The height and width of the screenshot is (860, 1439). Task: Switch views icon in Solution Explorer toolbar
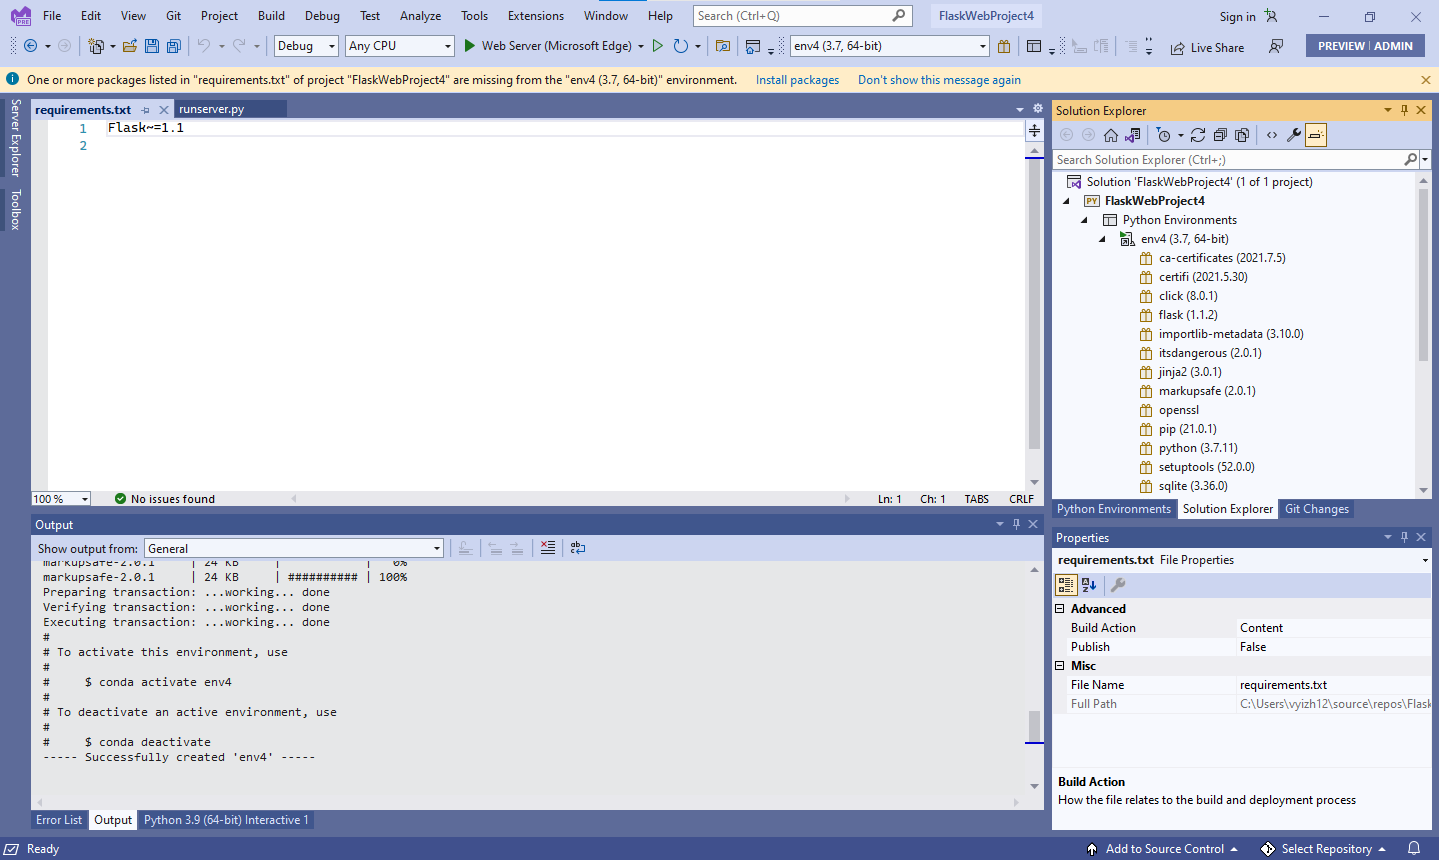pyautogui.click(x=1133, y=135)
